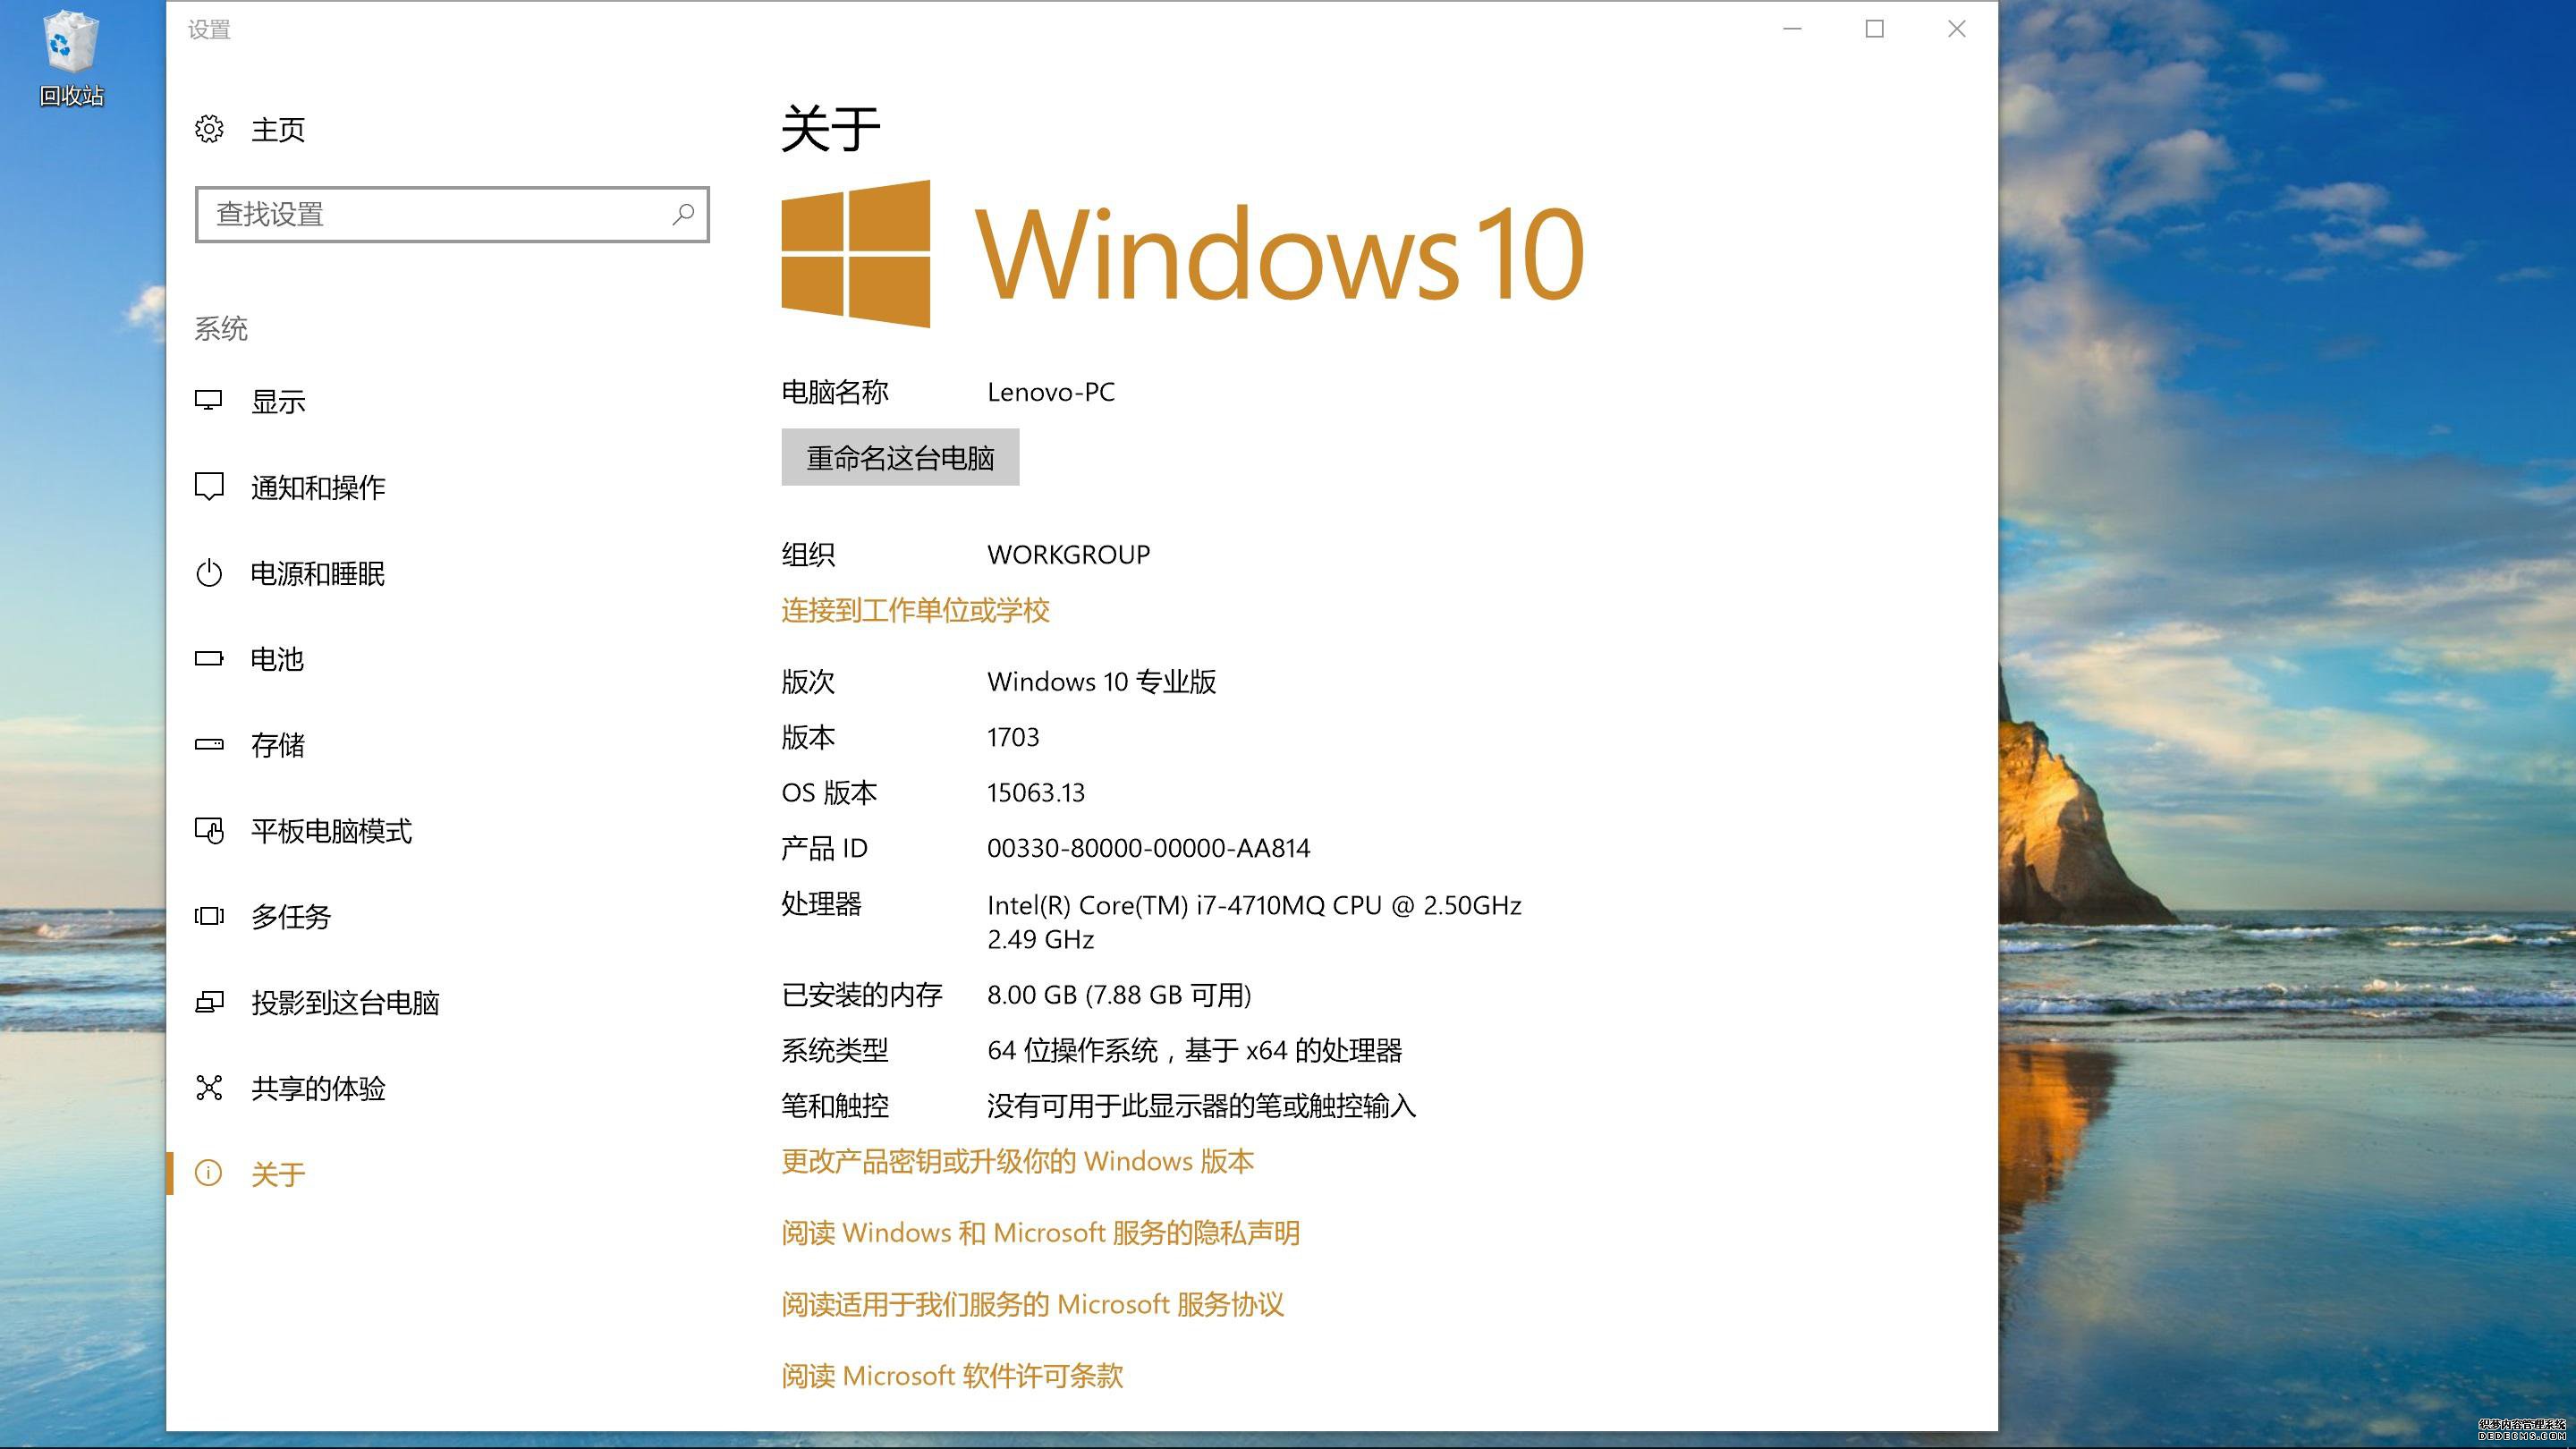Close the 设置 window
This screenshot has height=1449, width=2576.
point(1957,29)
